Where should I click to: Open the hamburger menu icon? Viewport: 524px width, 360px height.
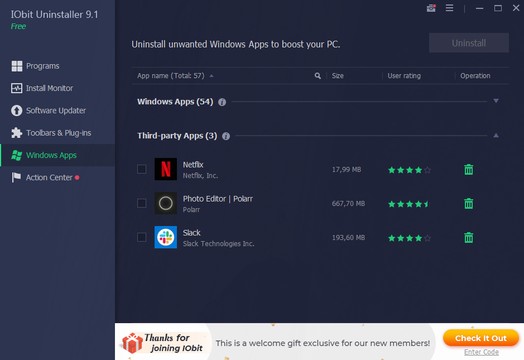(x=449, y=8)
